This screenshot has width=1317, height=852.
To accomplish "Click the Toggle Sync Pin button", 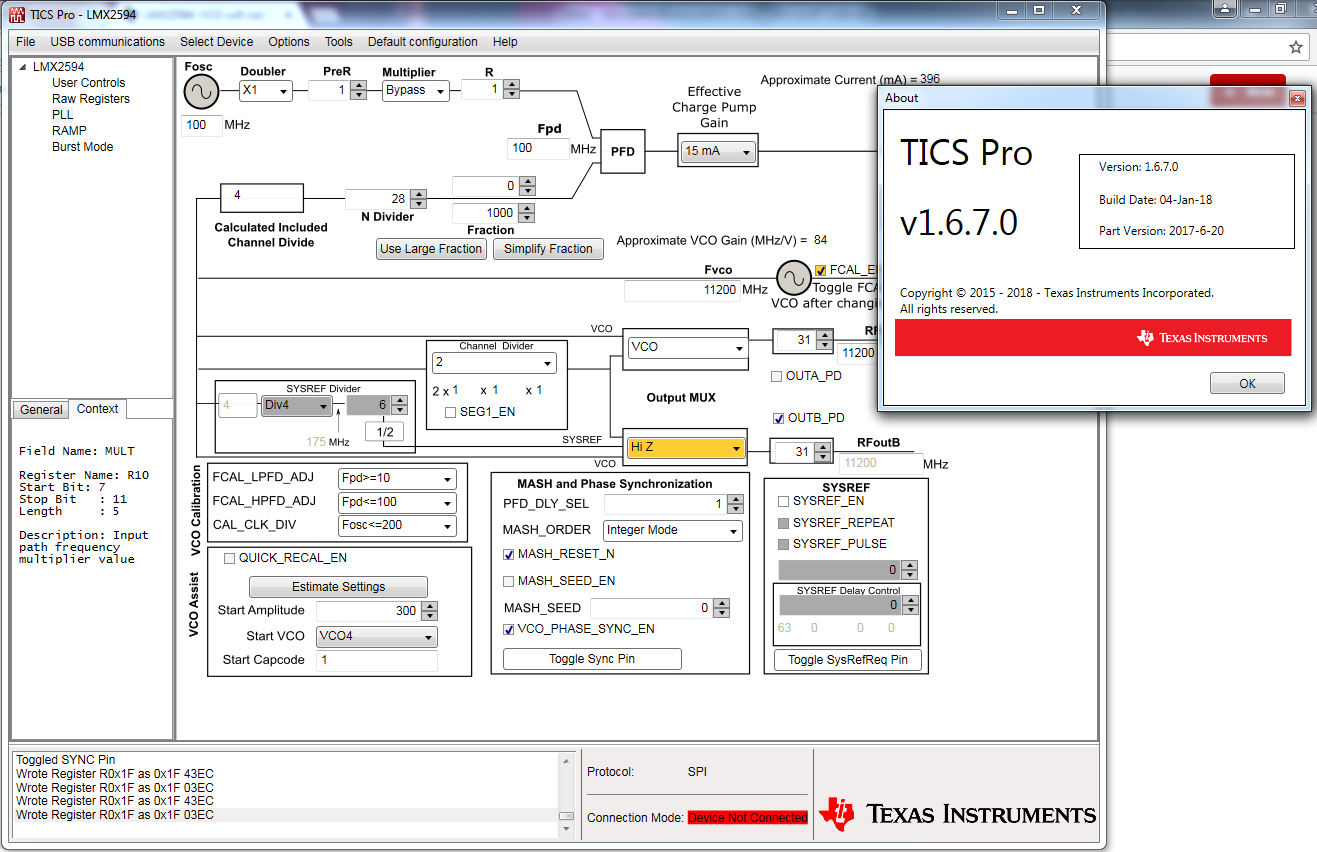I will 592,659.
